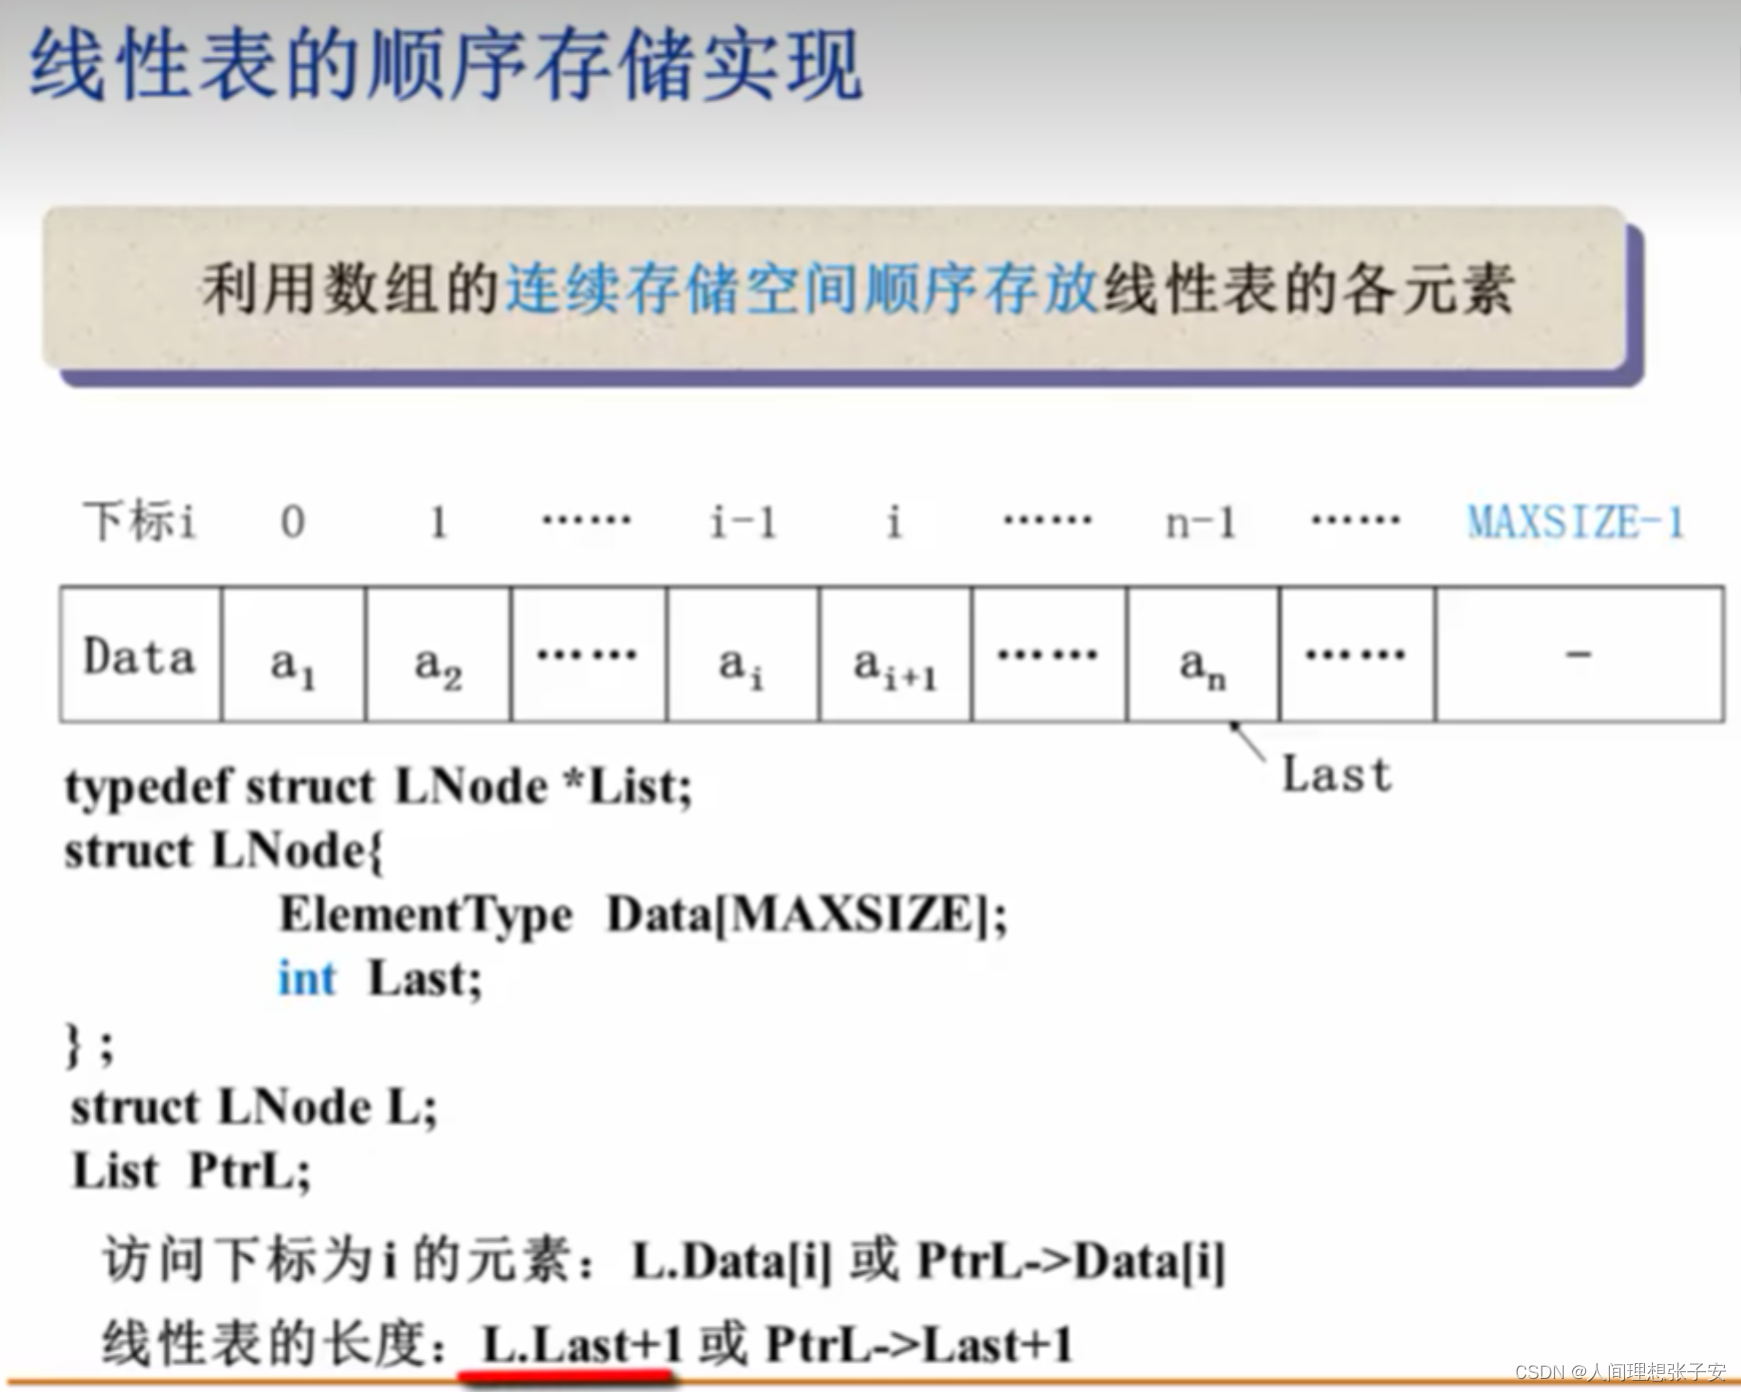Click the index n-1 above the array
Image resolution: width=1741 pixels, height=1392 pixels.
[x=1200, y=523]
